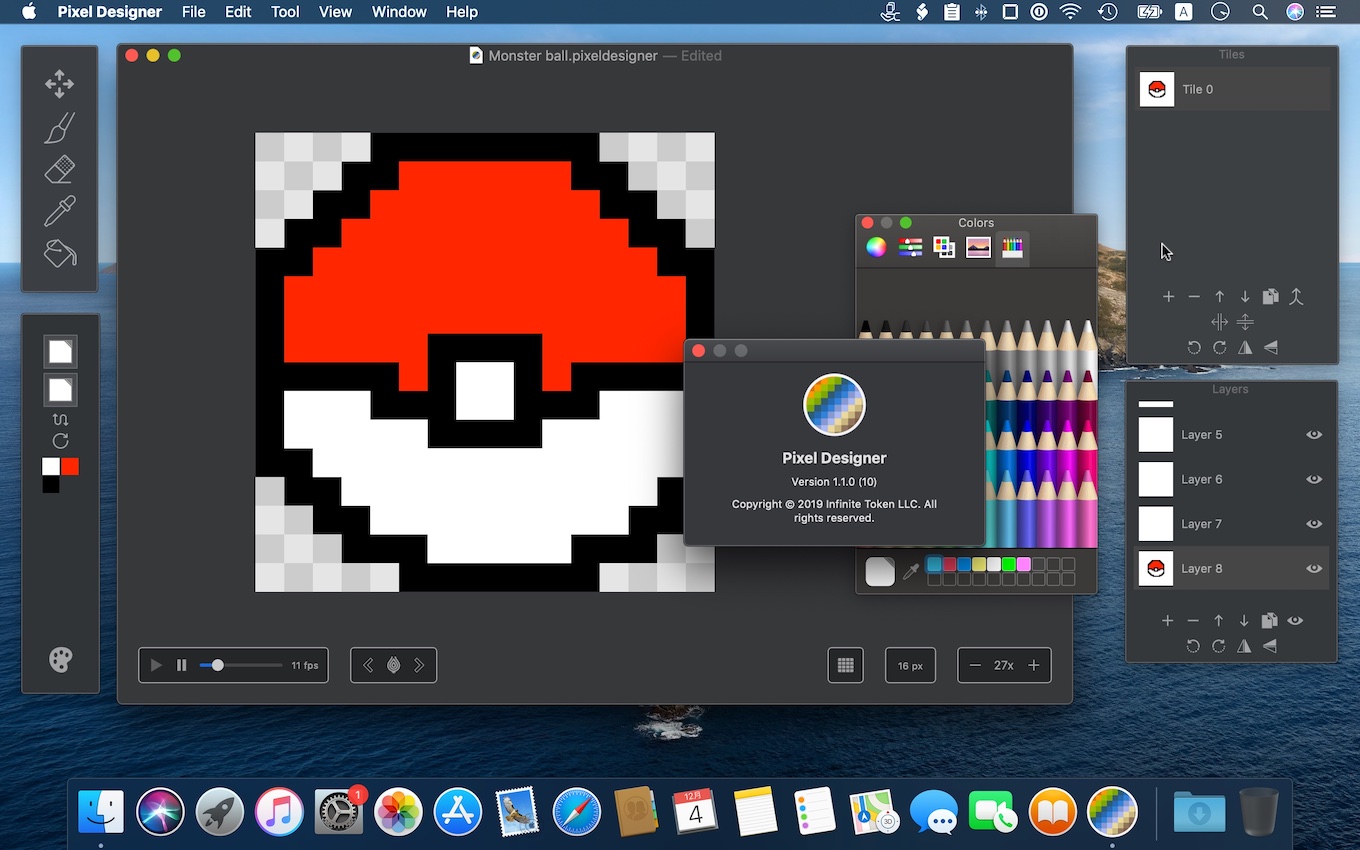This screenshot has height=850, width=1360.
Task: Reset colors with circular arrow icon
Action: click(60, 441)
